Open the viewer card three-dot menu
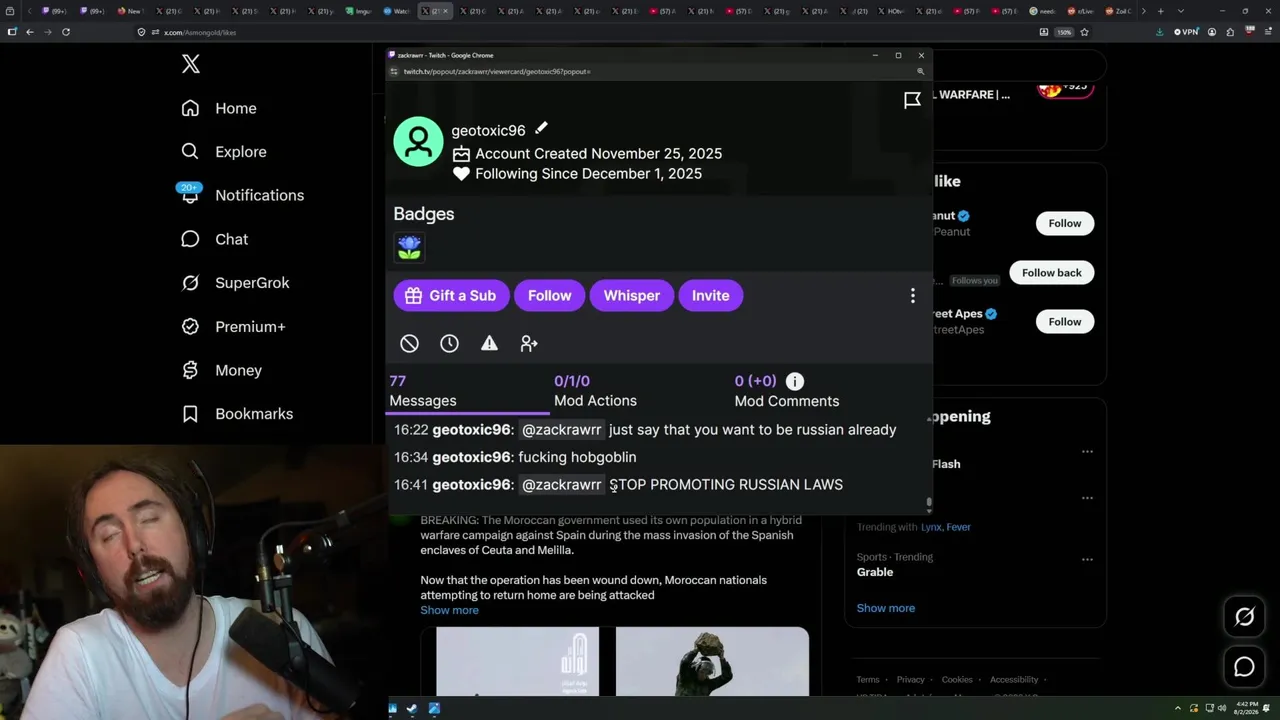Viewport: 1280px width, 720px height. [912, 296]
